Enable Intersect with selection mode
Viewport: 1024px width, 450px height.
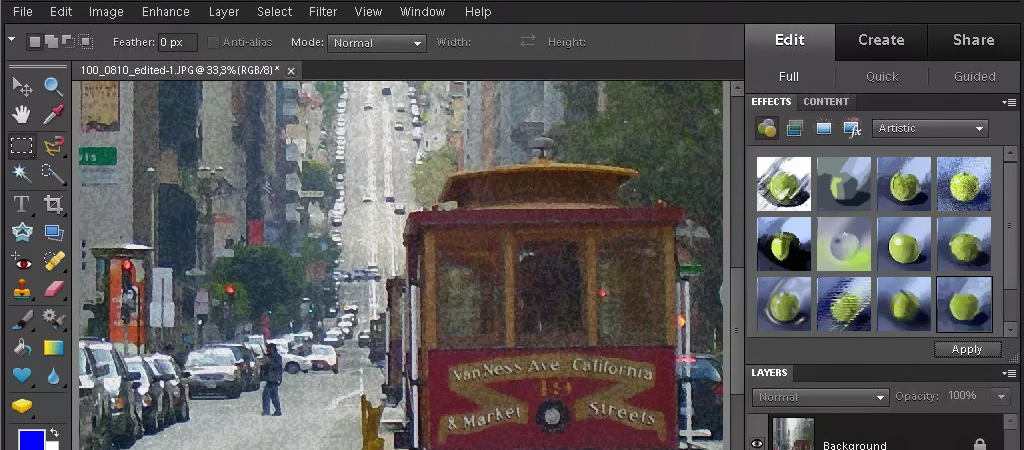86,42
